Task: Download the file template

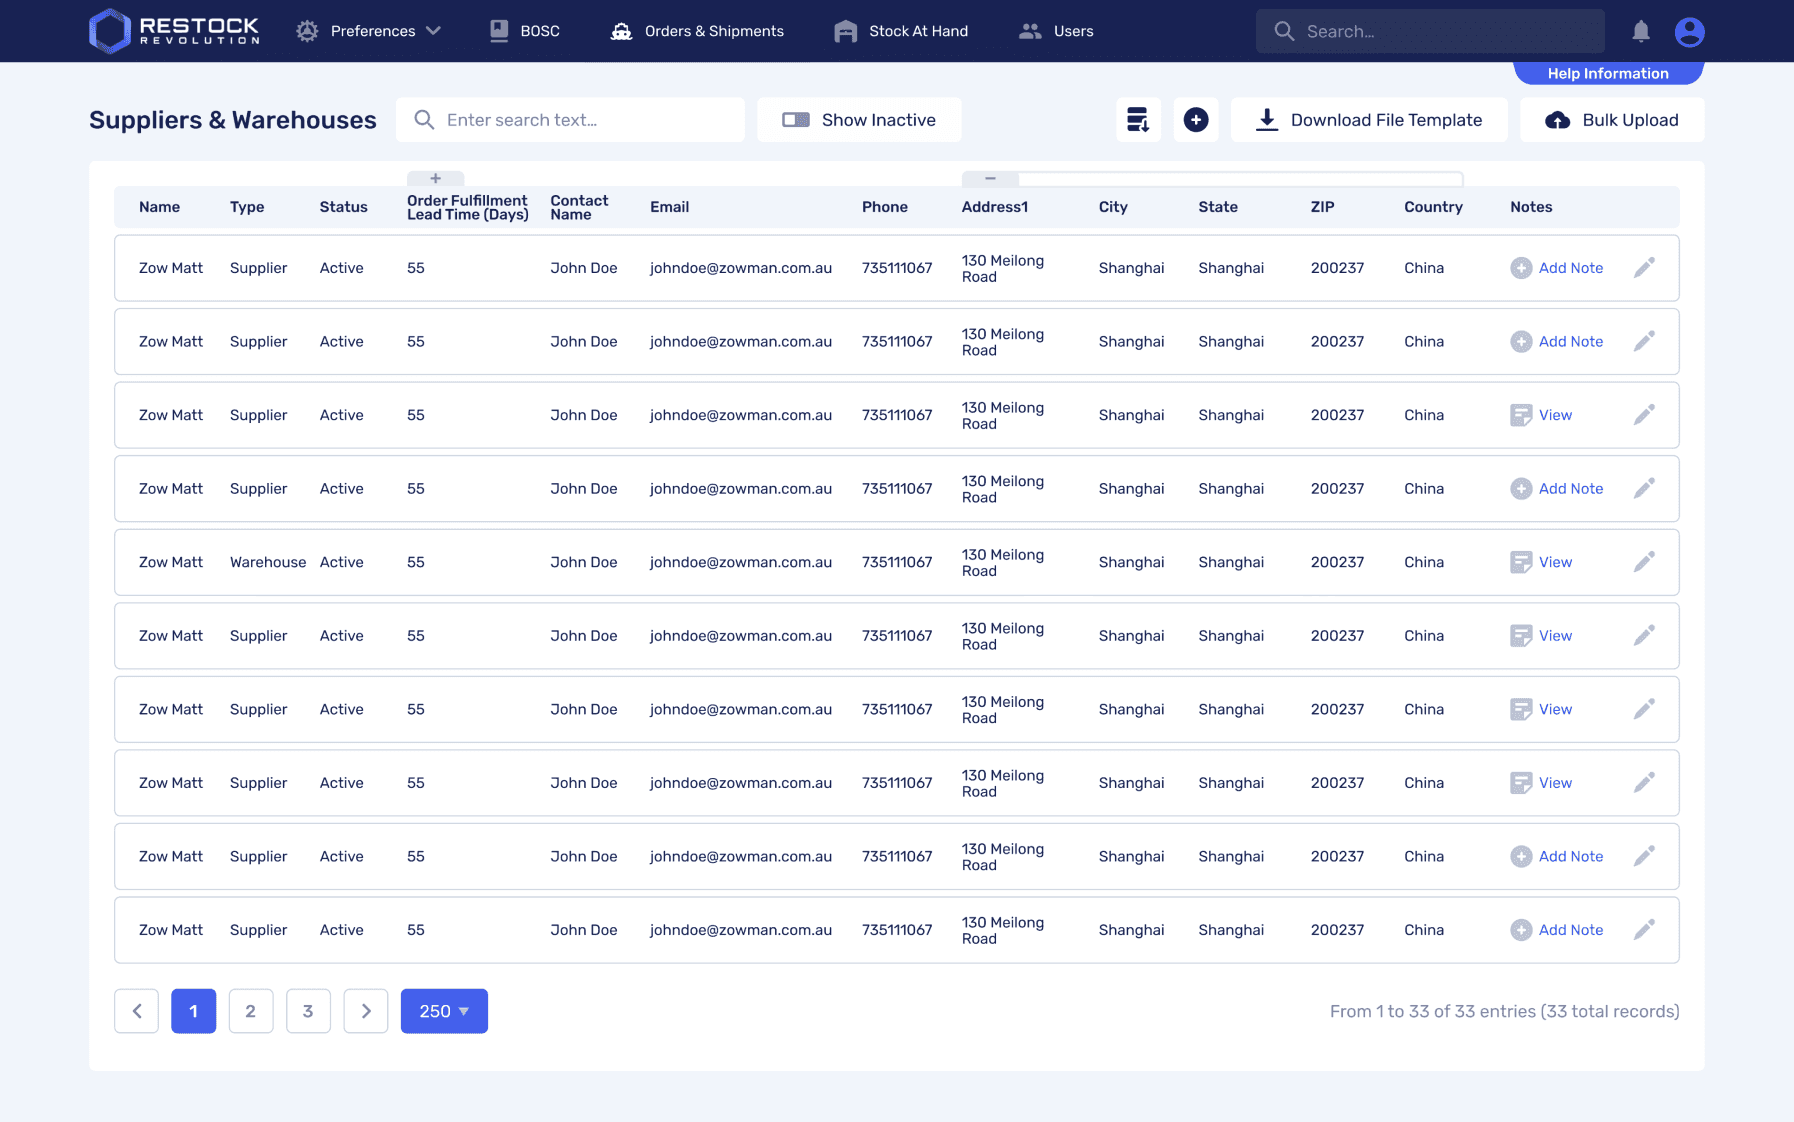Action: coord(1369,120)
